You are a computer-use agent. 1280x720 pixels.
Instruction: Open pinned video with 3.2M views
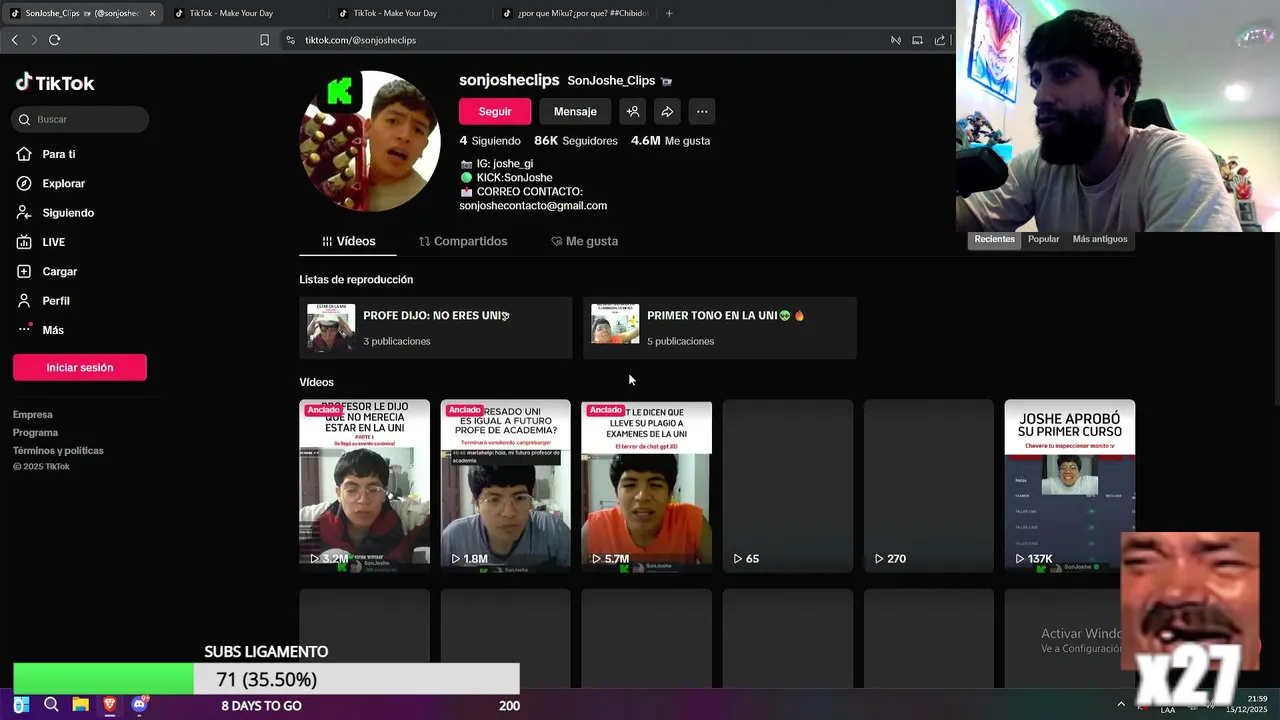364,486
